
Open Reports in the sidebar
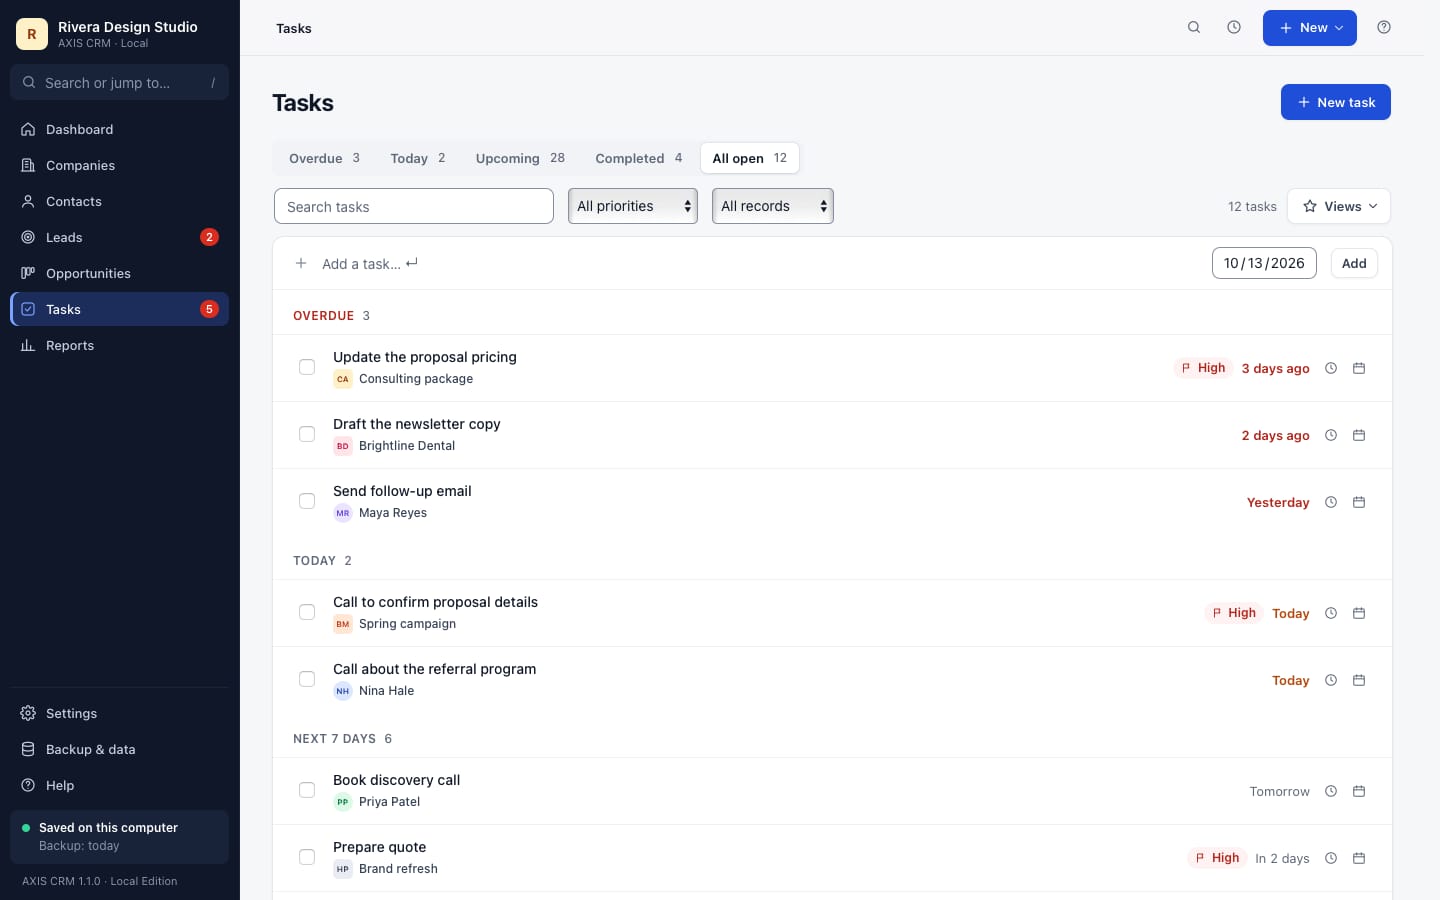[x=119, y=345]
